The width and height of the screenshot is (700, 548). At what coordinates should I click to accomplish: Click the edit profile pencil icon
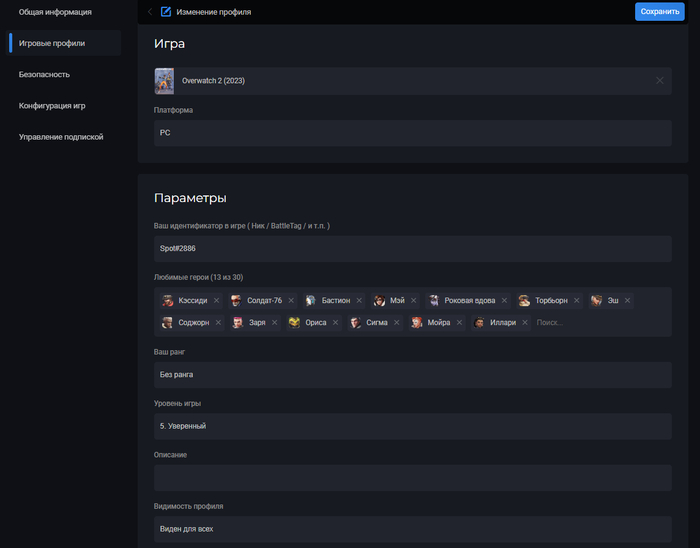click(166, 12)
